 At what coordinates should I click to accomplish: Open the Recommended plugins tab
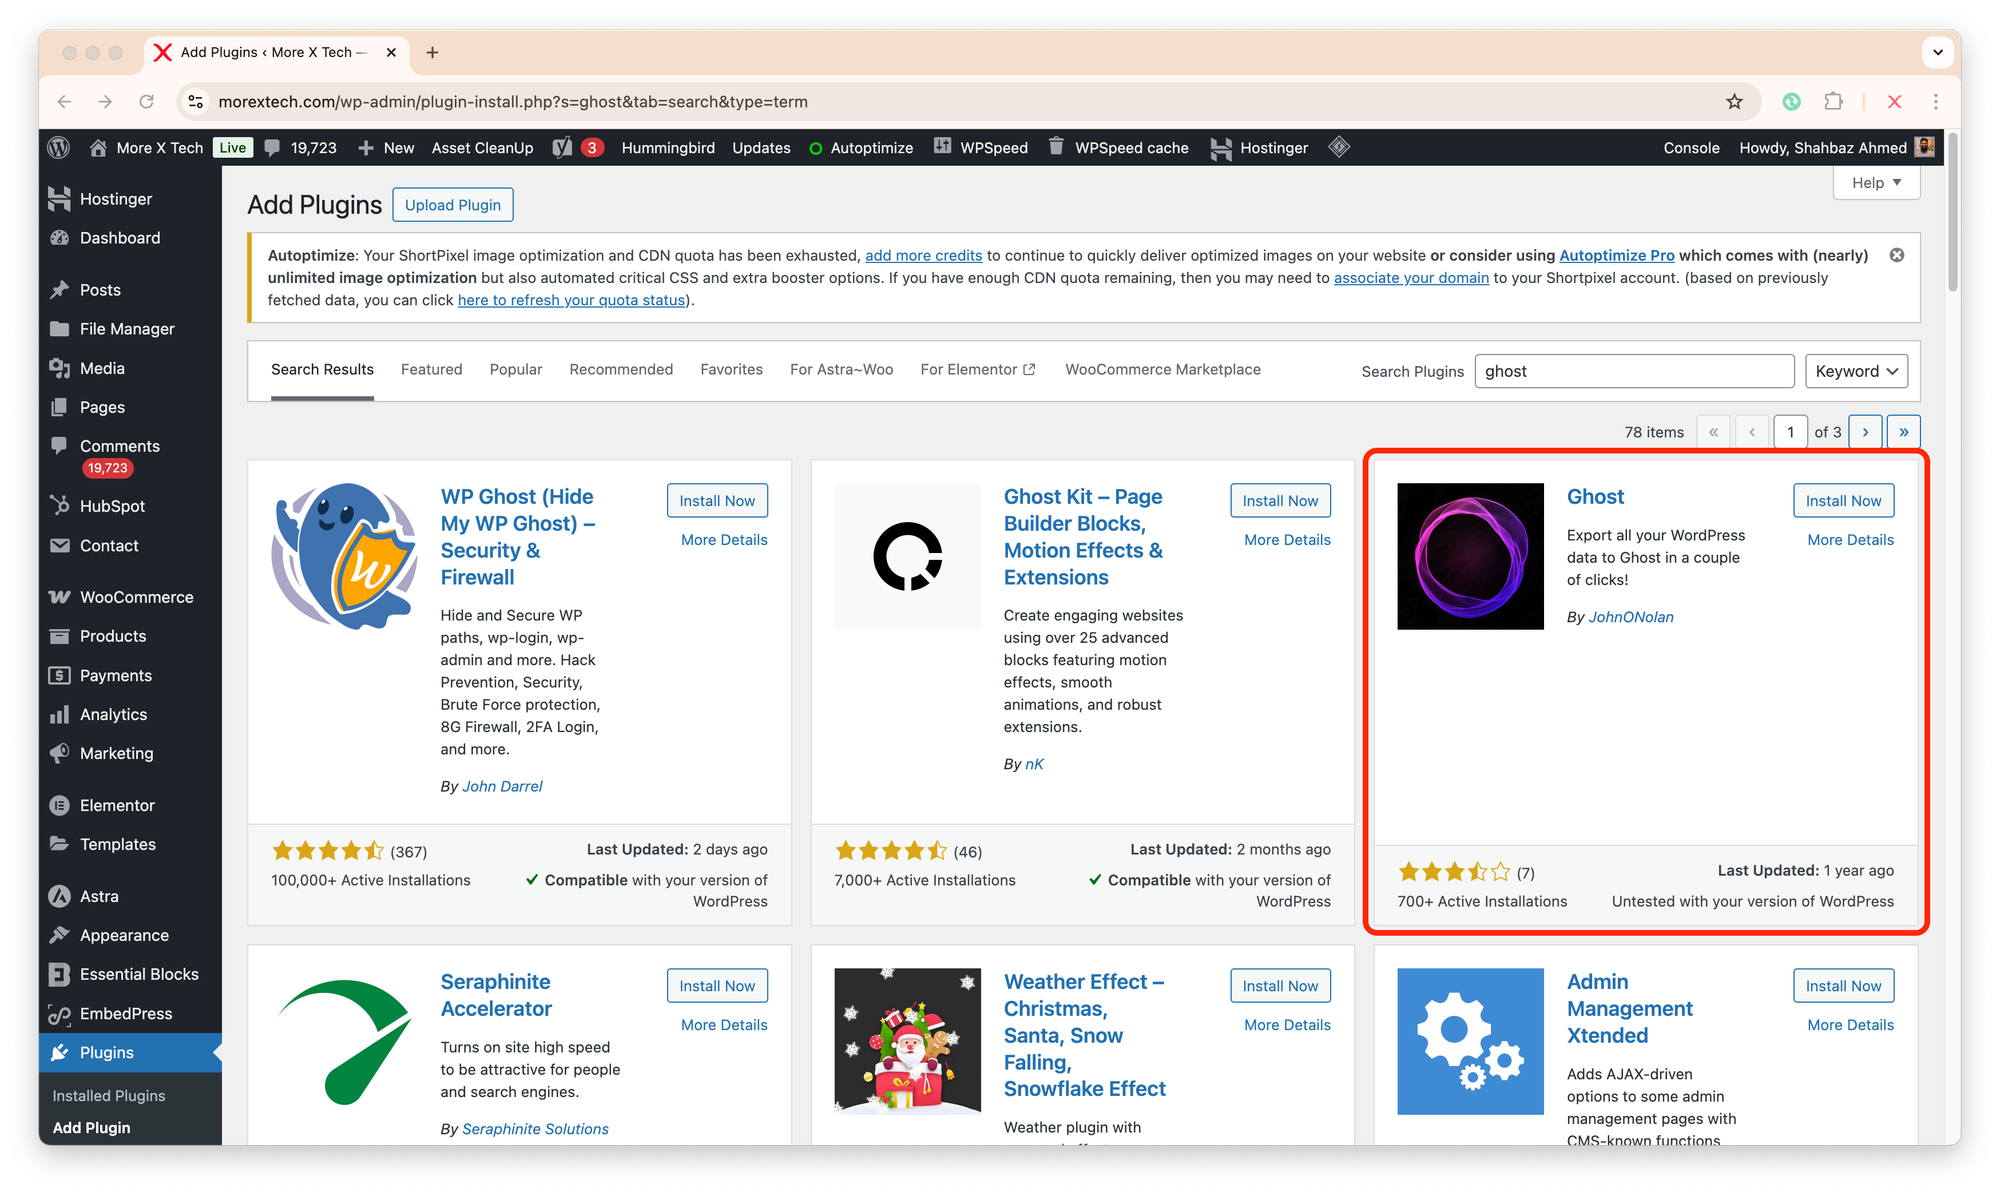(621, 370)
